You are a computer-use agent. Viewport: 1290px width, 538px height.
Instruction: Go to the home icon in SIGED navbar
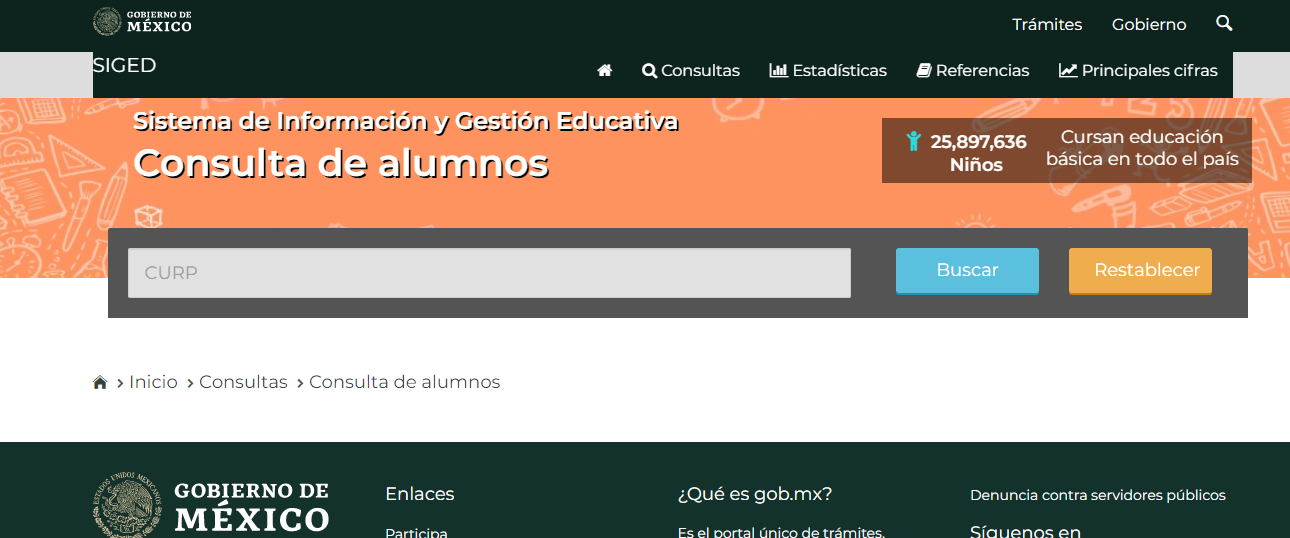(x=604, y=71)
